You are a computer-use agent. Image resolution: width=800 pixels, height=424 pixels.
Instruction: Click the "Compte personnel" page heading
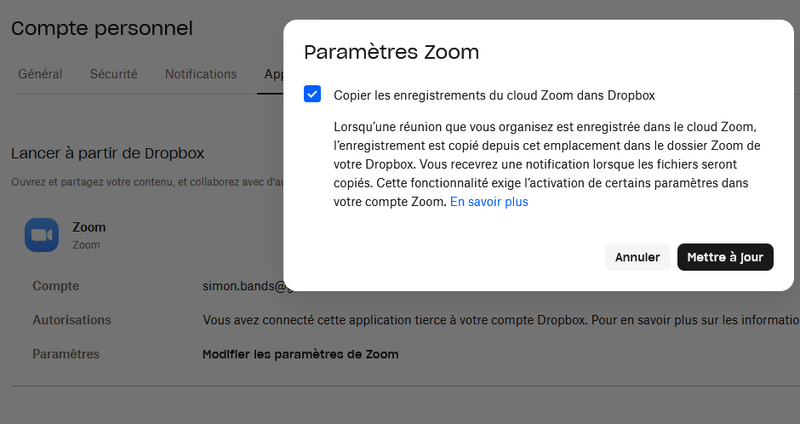(101, 28)
